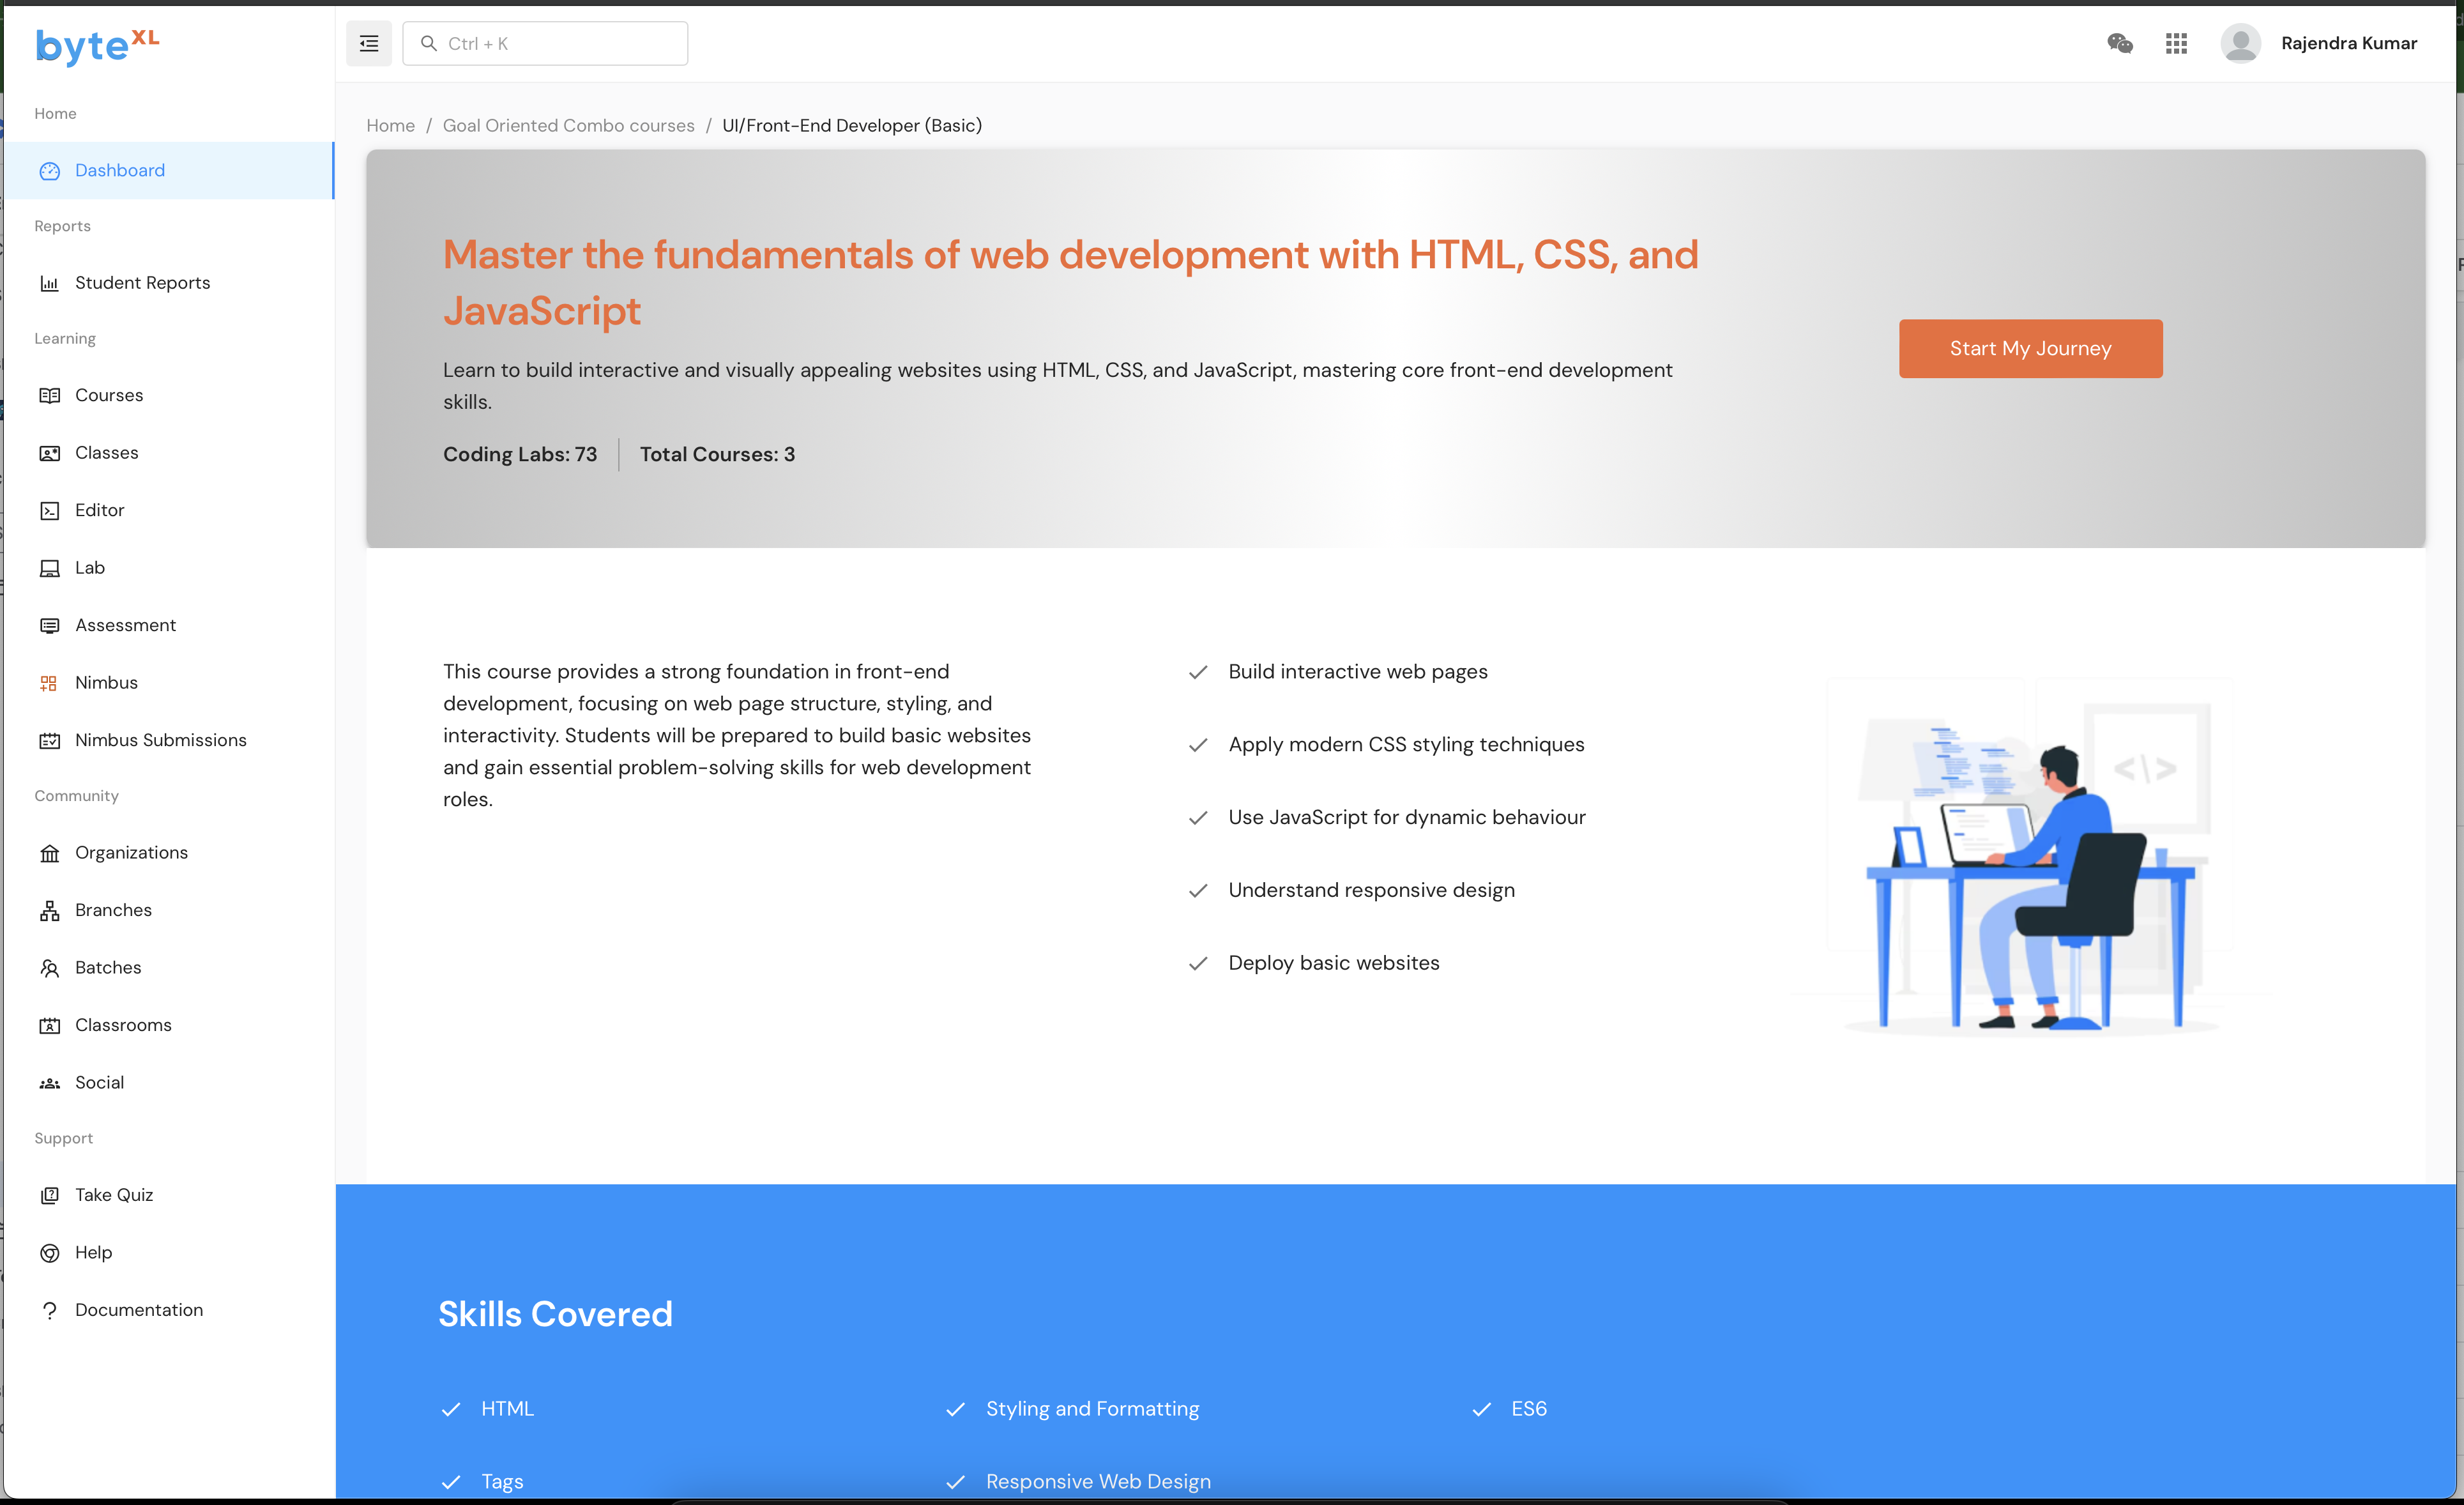
Task: Click the Home breadcrumb link
Action: [390, 125]
